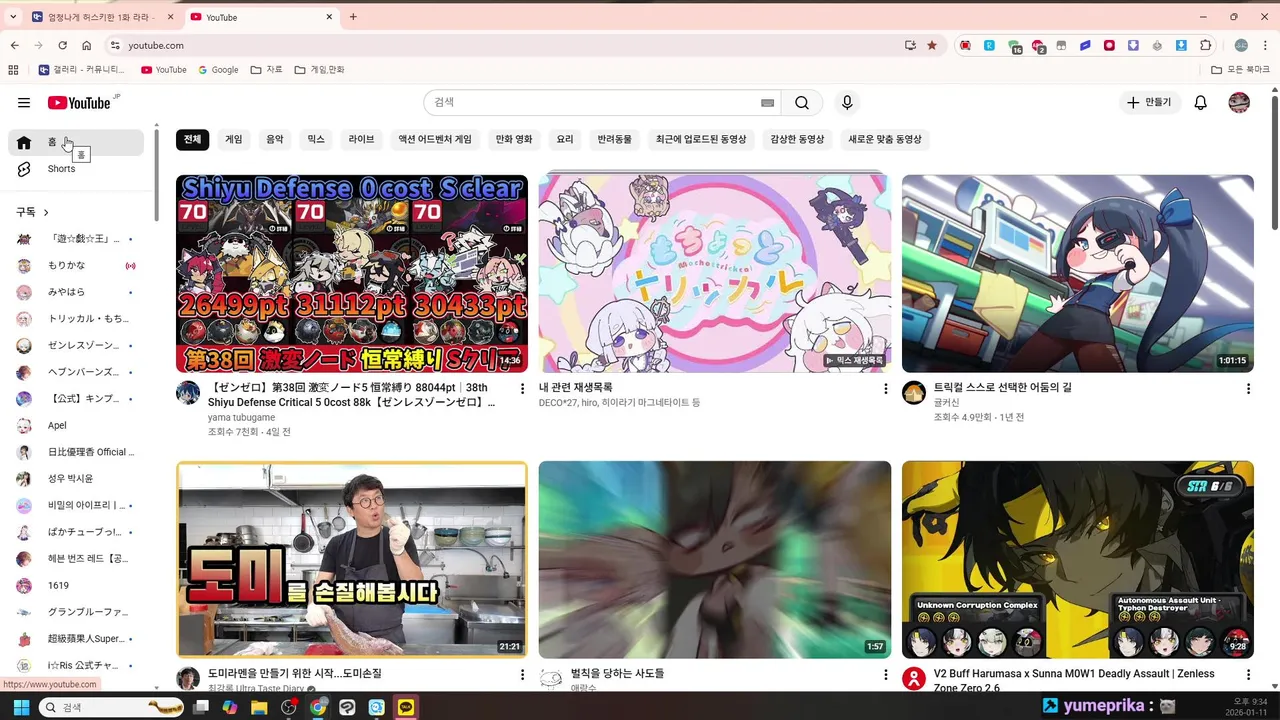The height and width of the screenshot is (720, 1280).
Task: Click Chrome's home button
Action: (87, 45)
